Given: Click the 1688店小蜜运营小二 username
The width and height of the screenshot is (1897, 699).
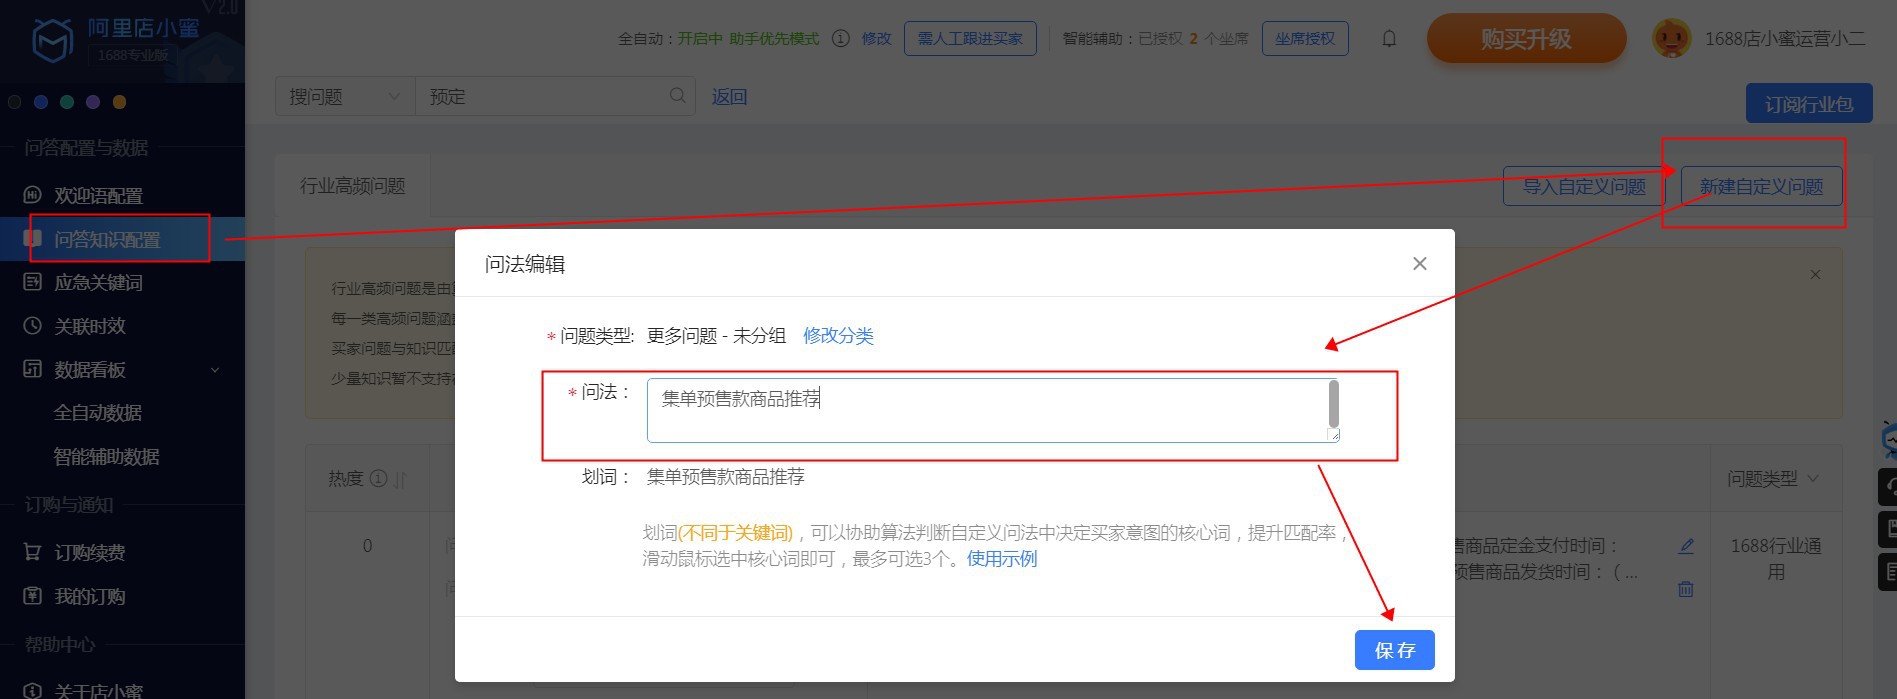Looking at the screenshot, I should coord(1785,39).
